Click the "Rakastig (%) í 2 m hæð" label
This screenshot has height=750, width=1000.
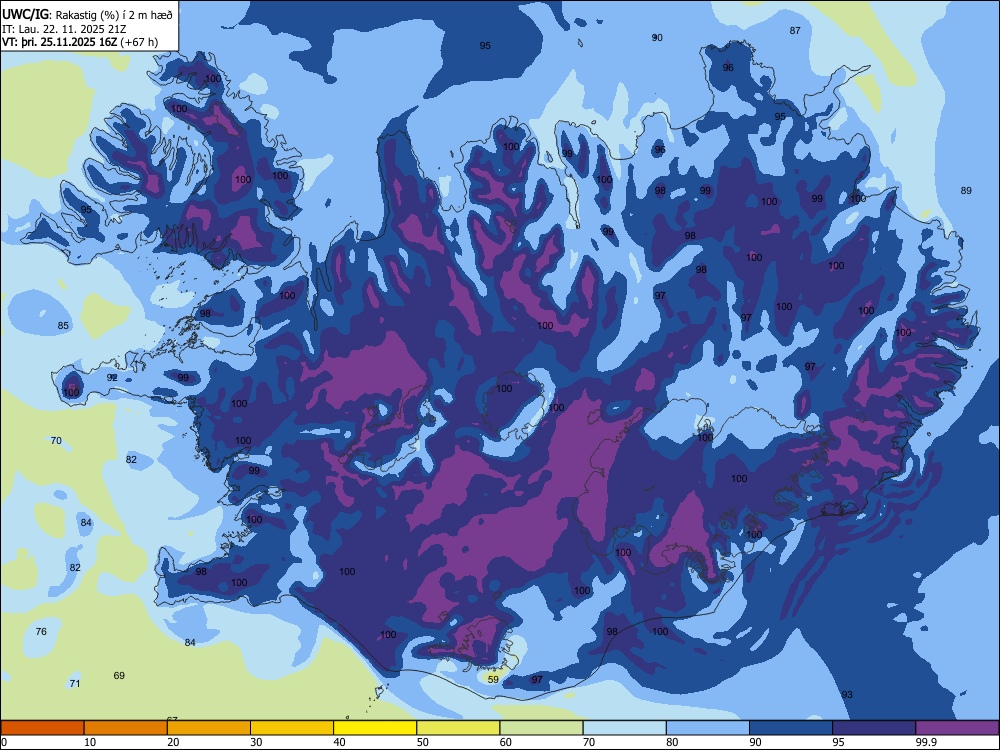click(x=114, y=15)
